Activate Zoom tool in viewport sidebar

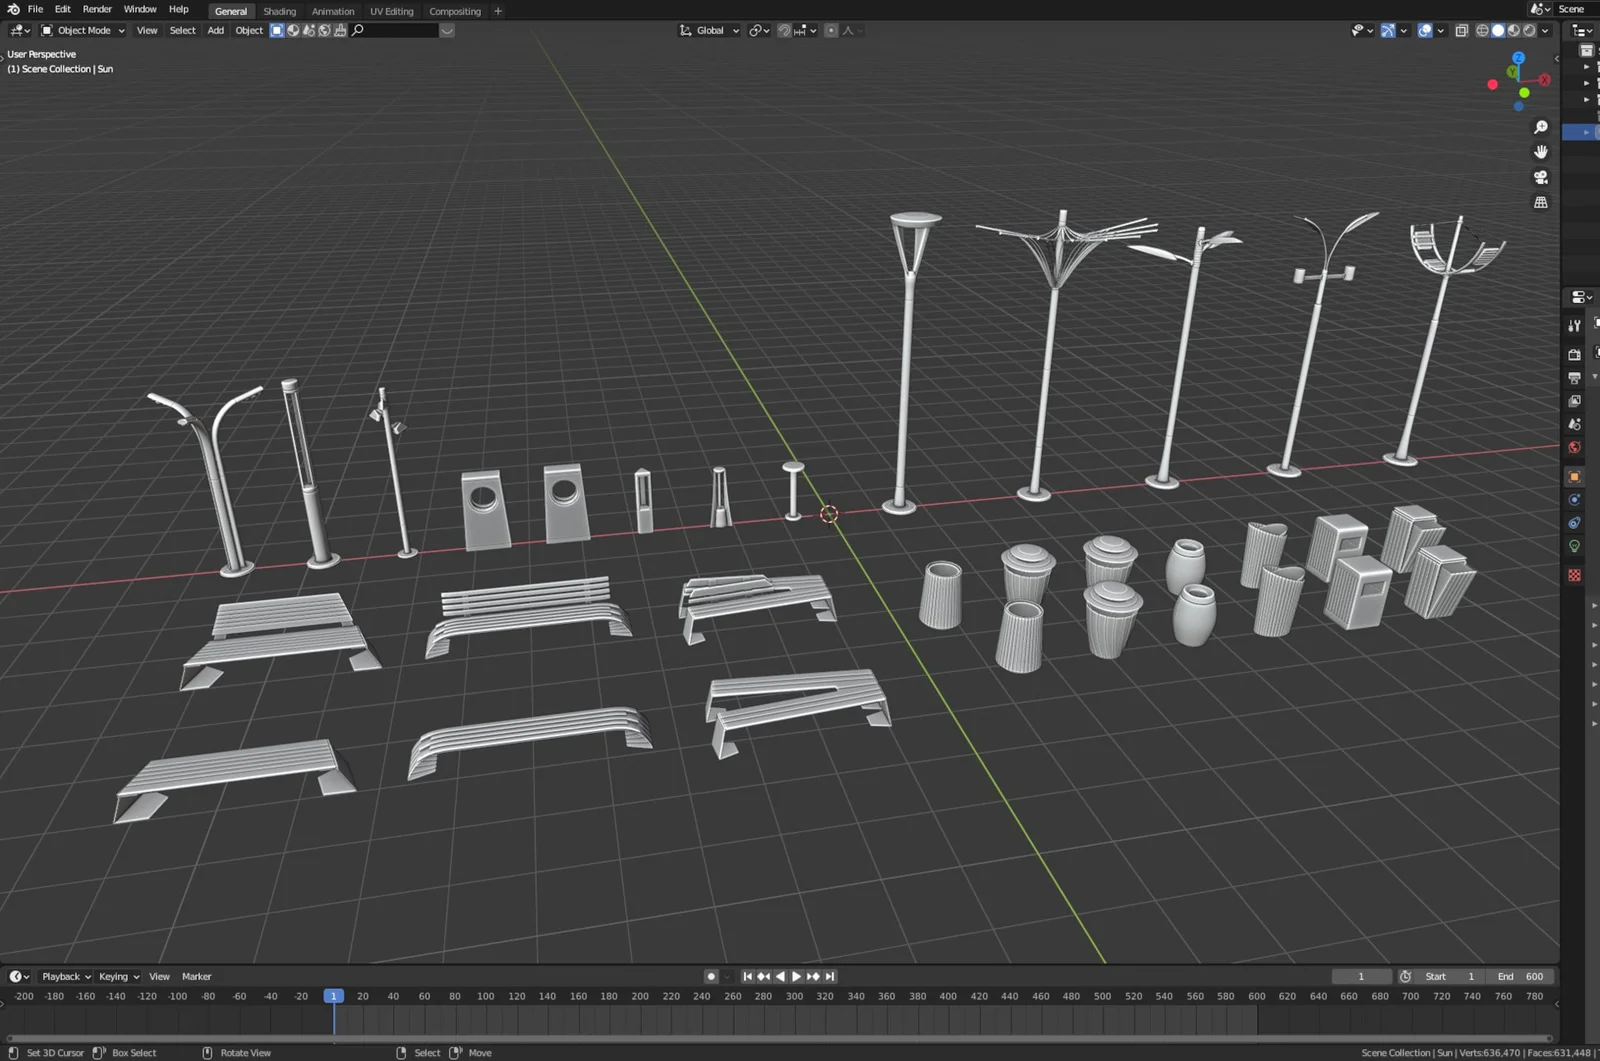click(1542, 127)
